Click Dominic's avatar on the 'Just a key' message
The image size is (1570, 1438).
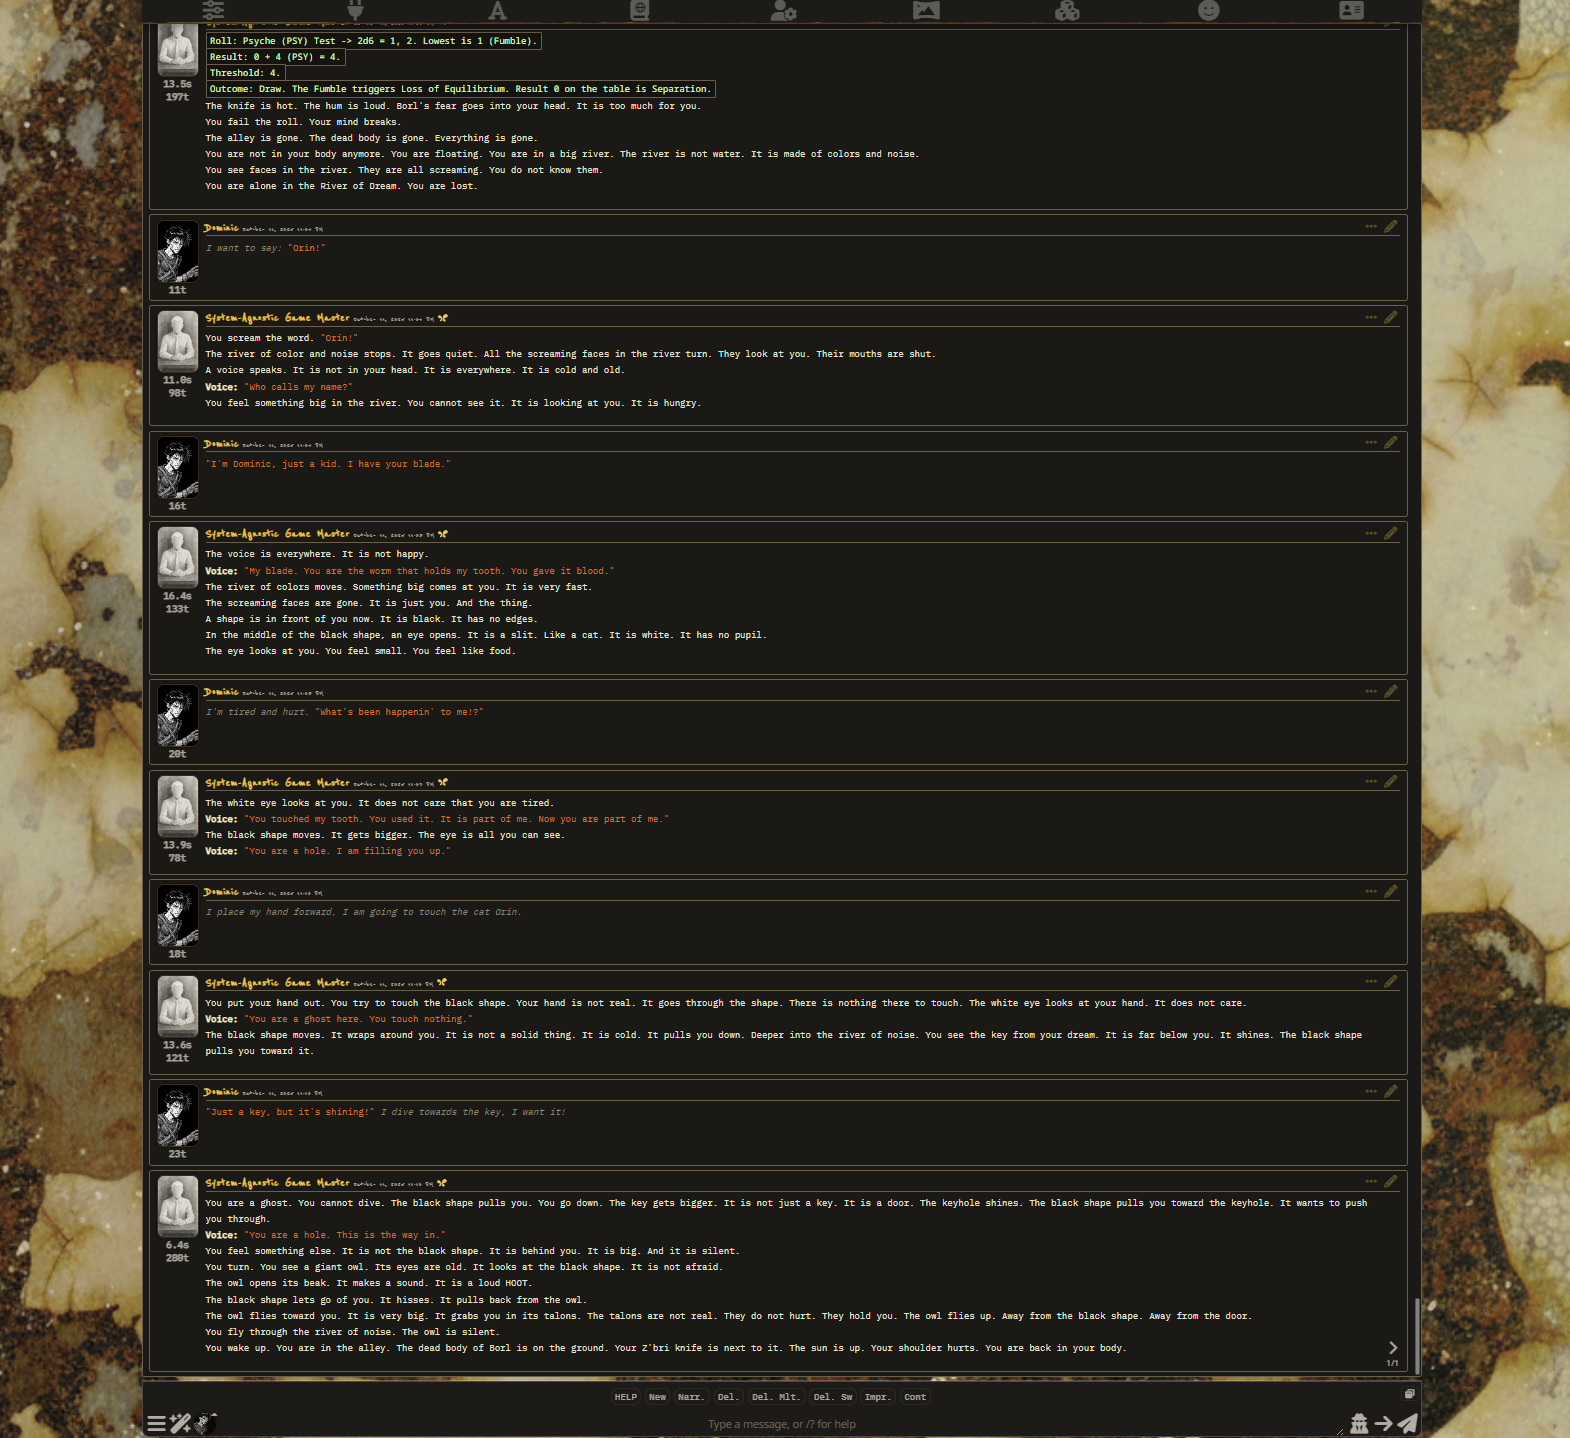pyautogui.click(x=178, y=1116)
